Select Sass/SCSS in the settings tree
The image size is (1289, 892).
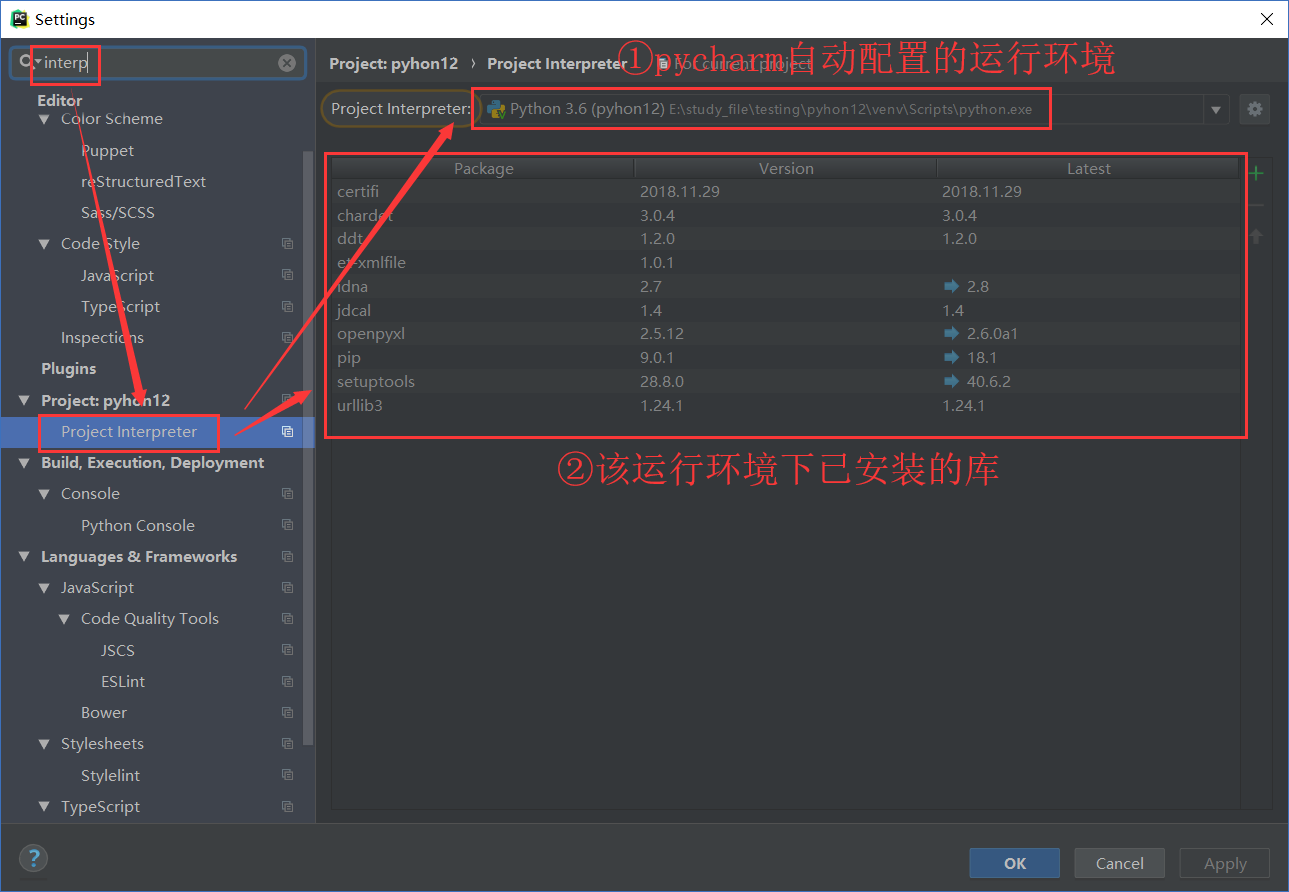click(118, 213)
